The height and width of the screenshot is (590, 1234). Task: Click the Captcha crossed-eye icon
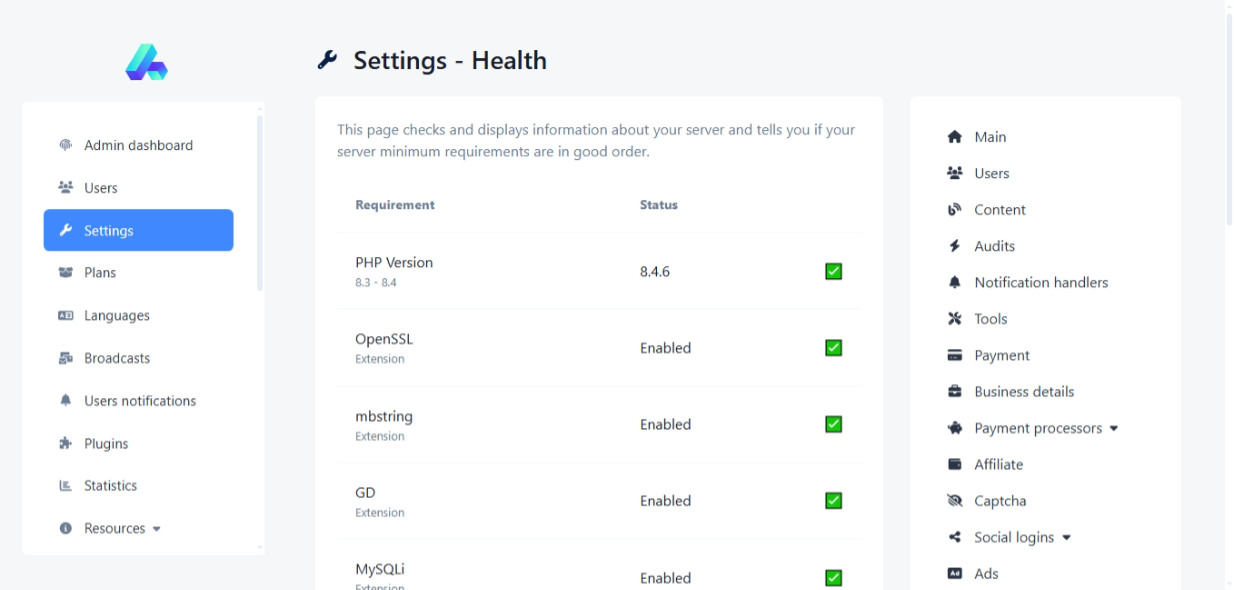click(x=954, y=501)
